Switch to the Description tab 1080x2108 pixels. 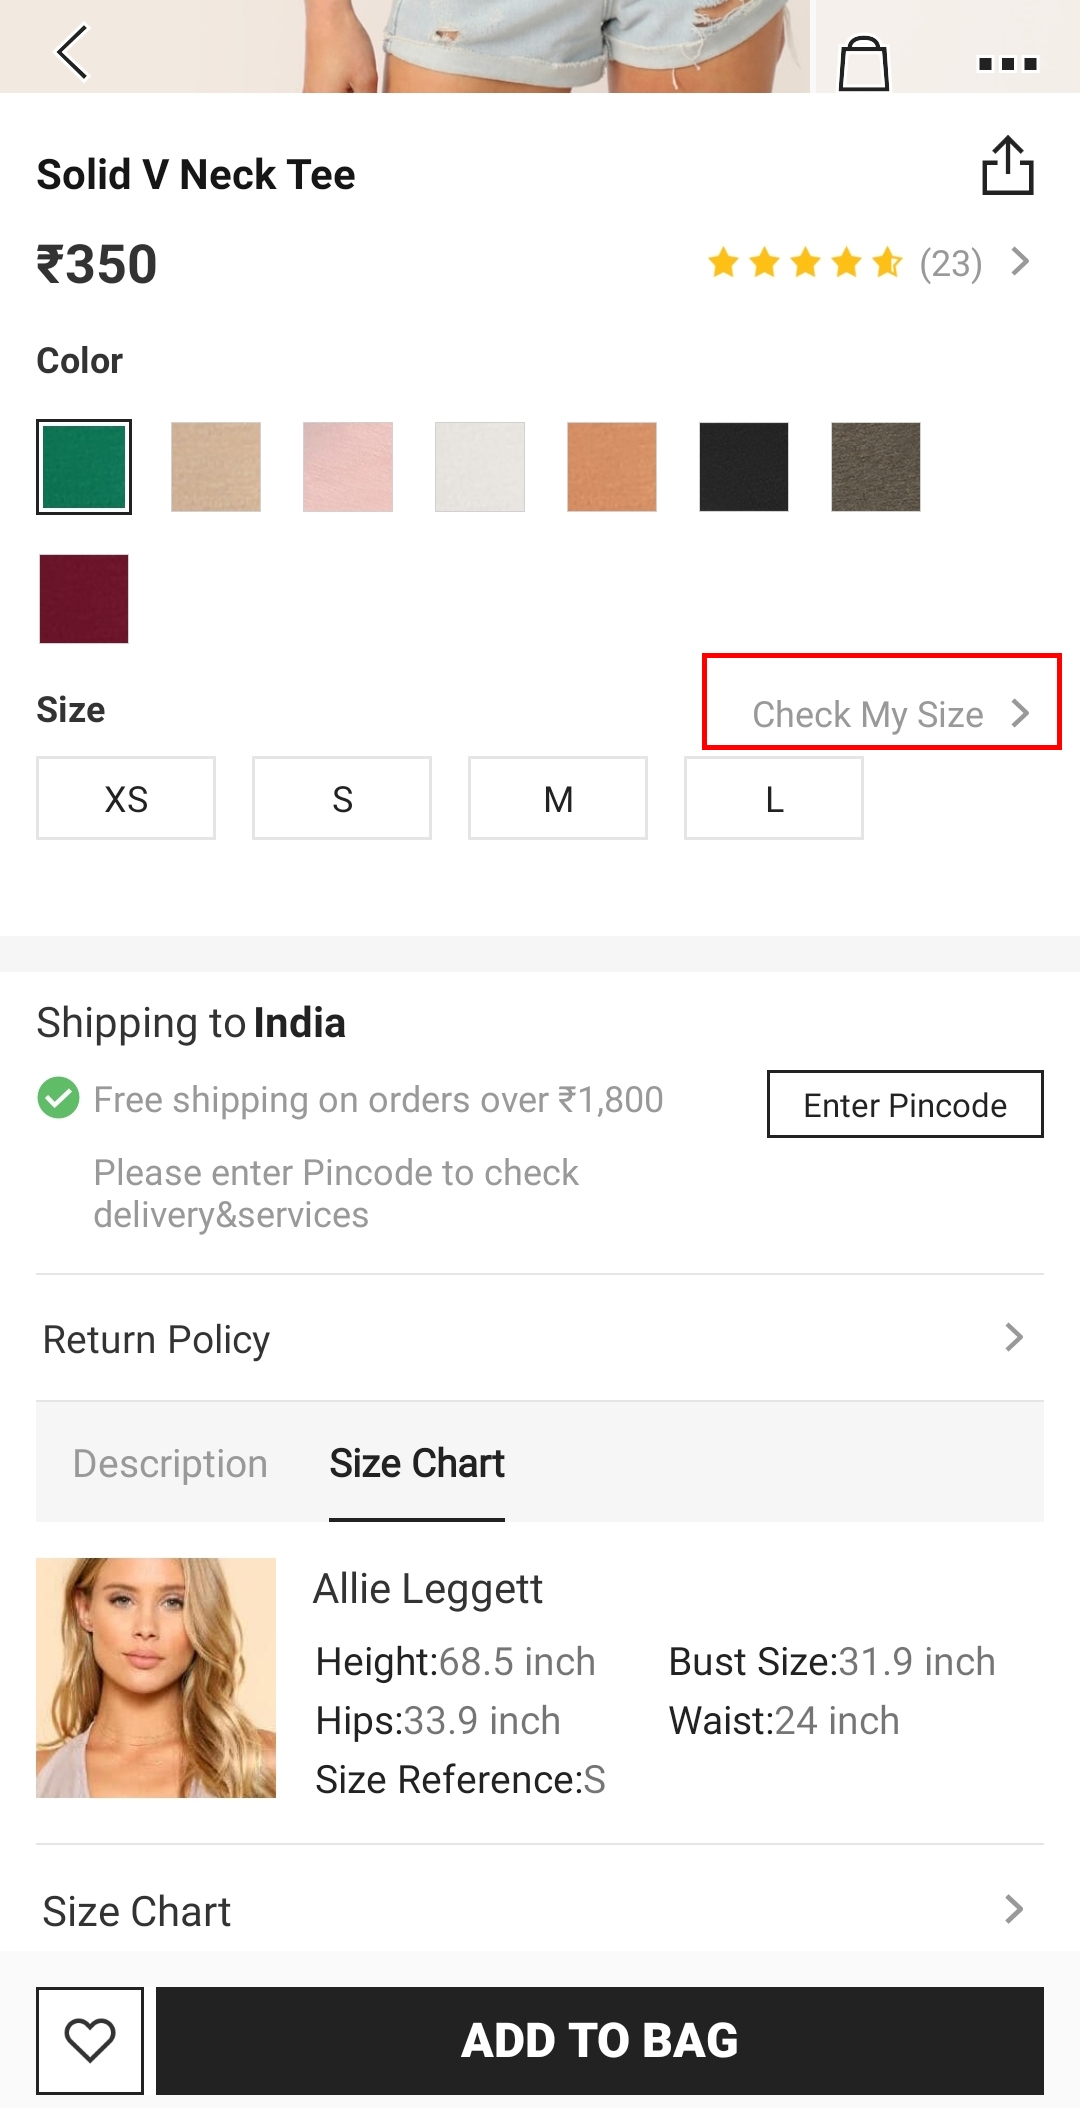pyautogui.click(x=170, y=1463)
